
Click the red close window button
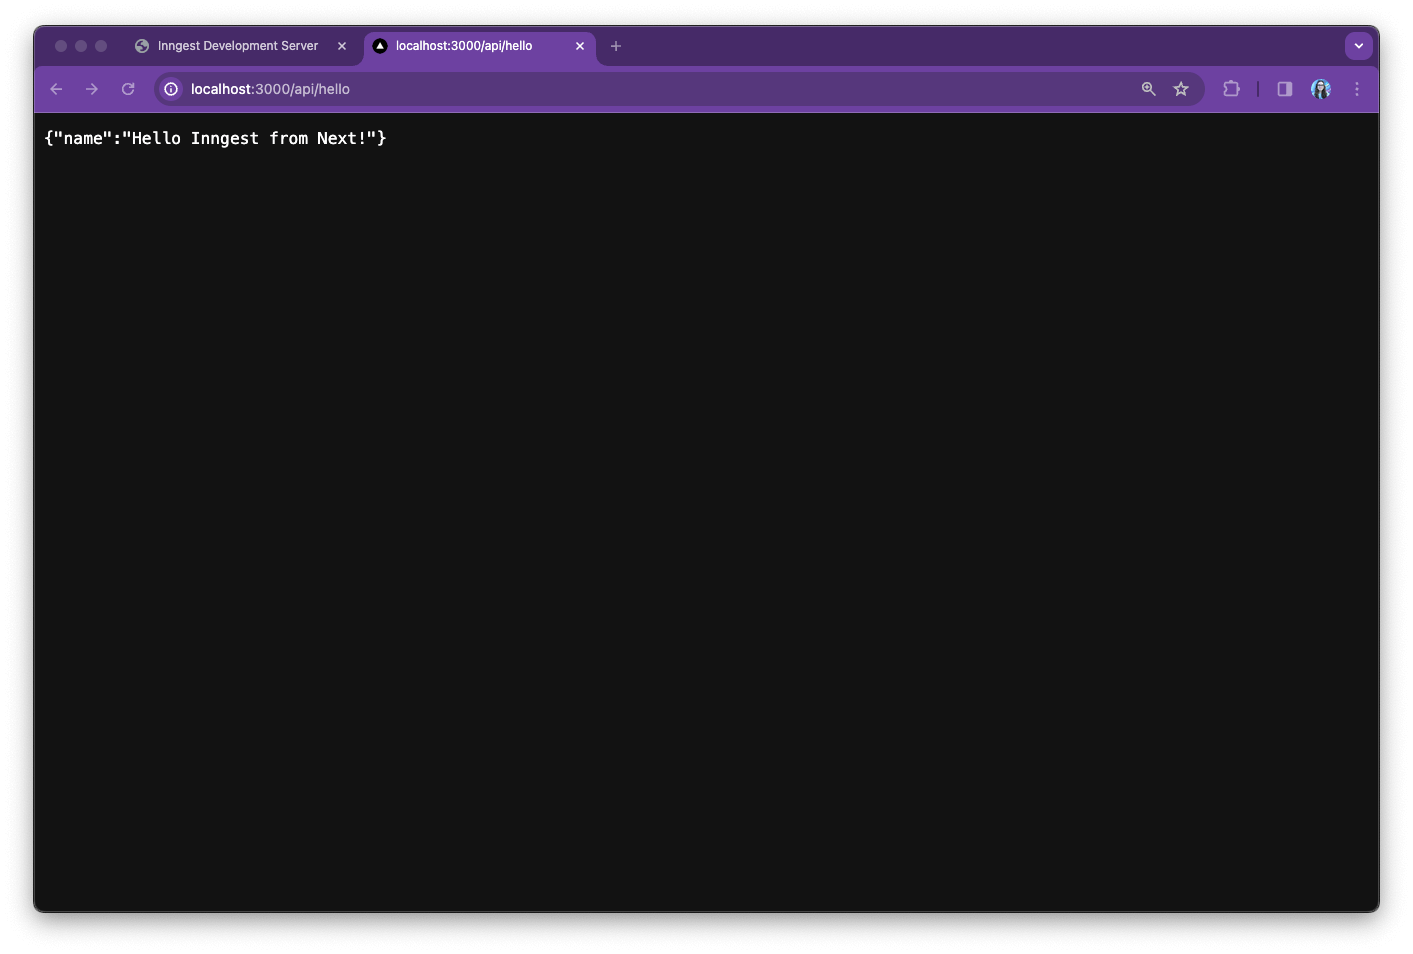pos(61,46)
